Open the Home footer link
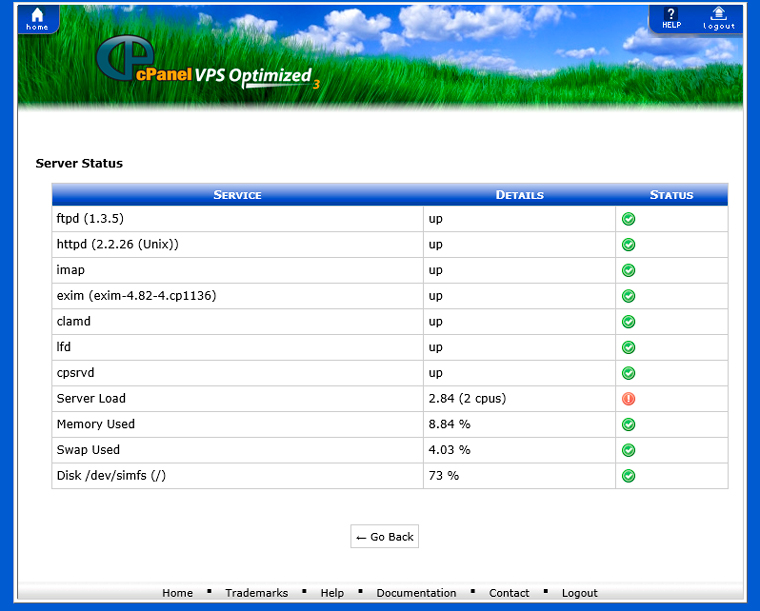 coord(177,593)
